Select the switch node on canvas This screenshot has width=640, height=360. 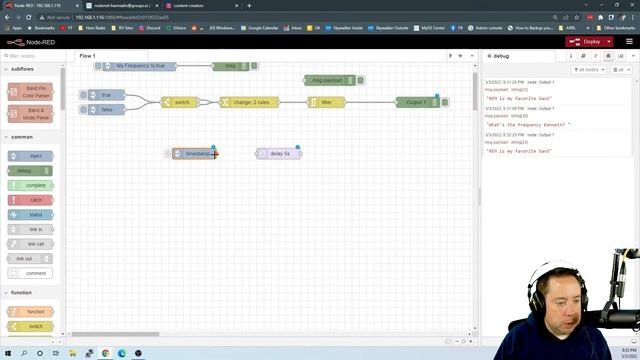180,102
